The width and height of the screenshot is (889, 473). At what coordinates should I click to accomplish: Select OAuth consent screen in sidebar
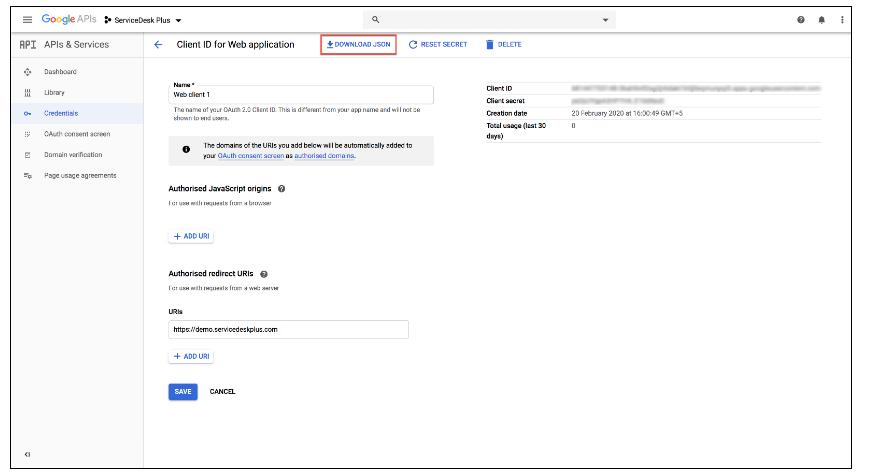pos(76,134)
